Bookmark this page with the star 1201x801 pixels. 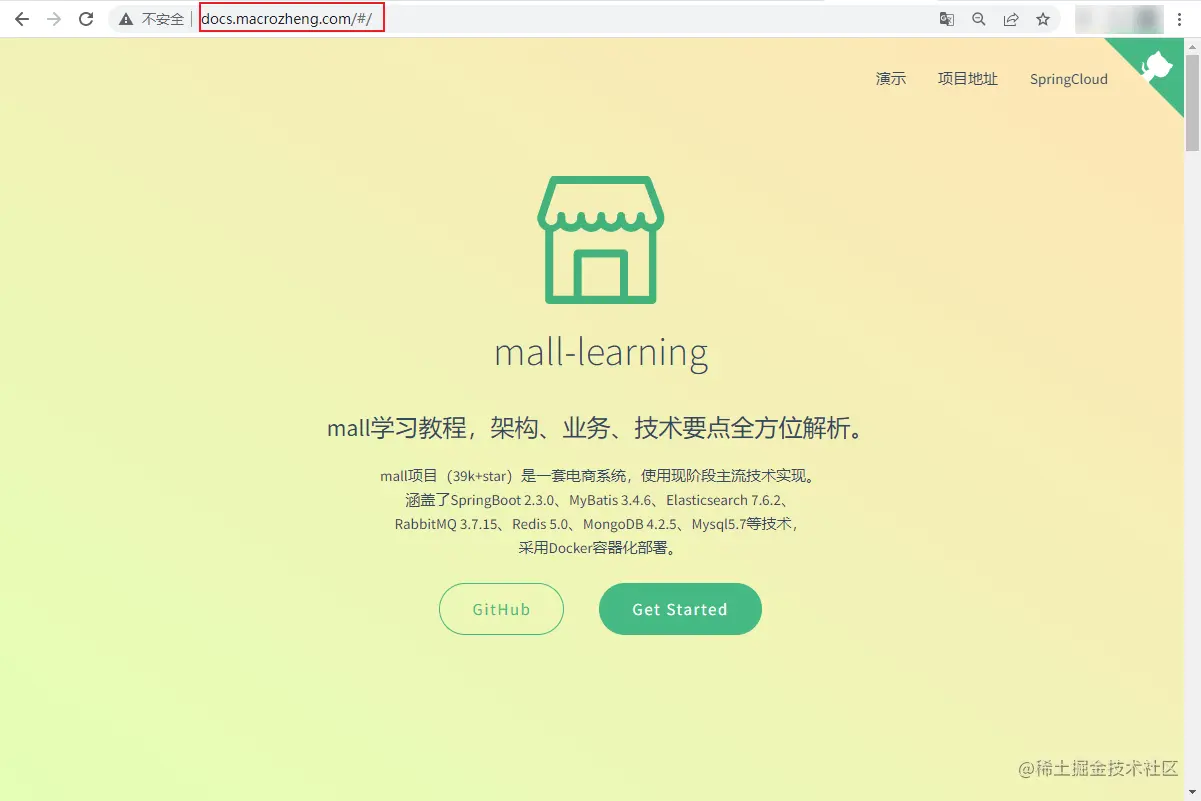pyautogui.click(x=1043, y=19)
